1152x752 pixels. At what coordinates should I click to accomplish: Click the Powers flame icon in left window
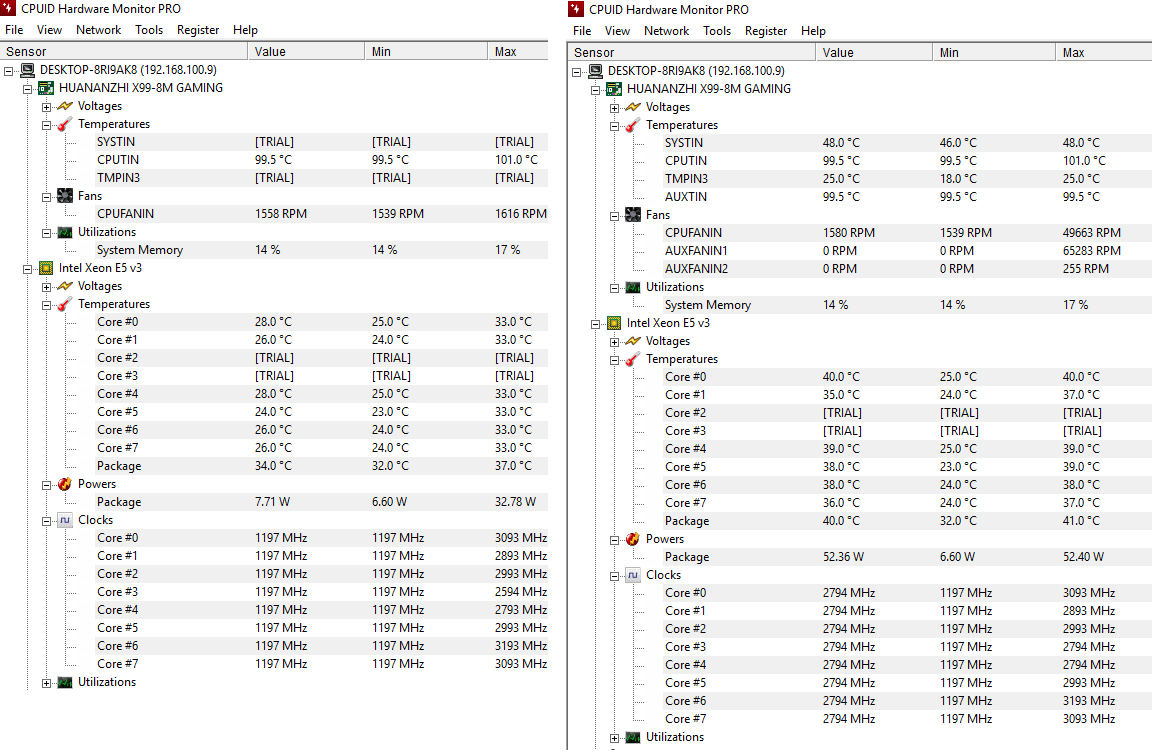(x=65, y=484)
